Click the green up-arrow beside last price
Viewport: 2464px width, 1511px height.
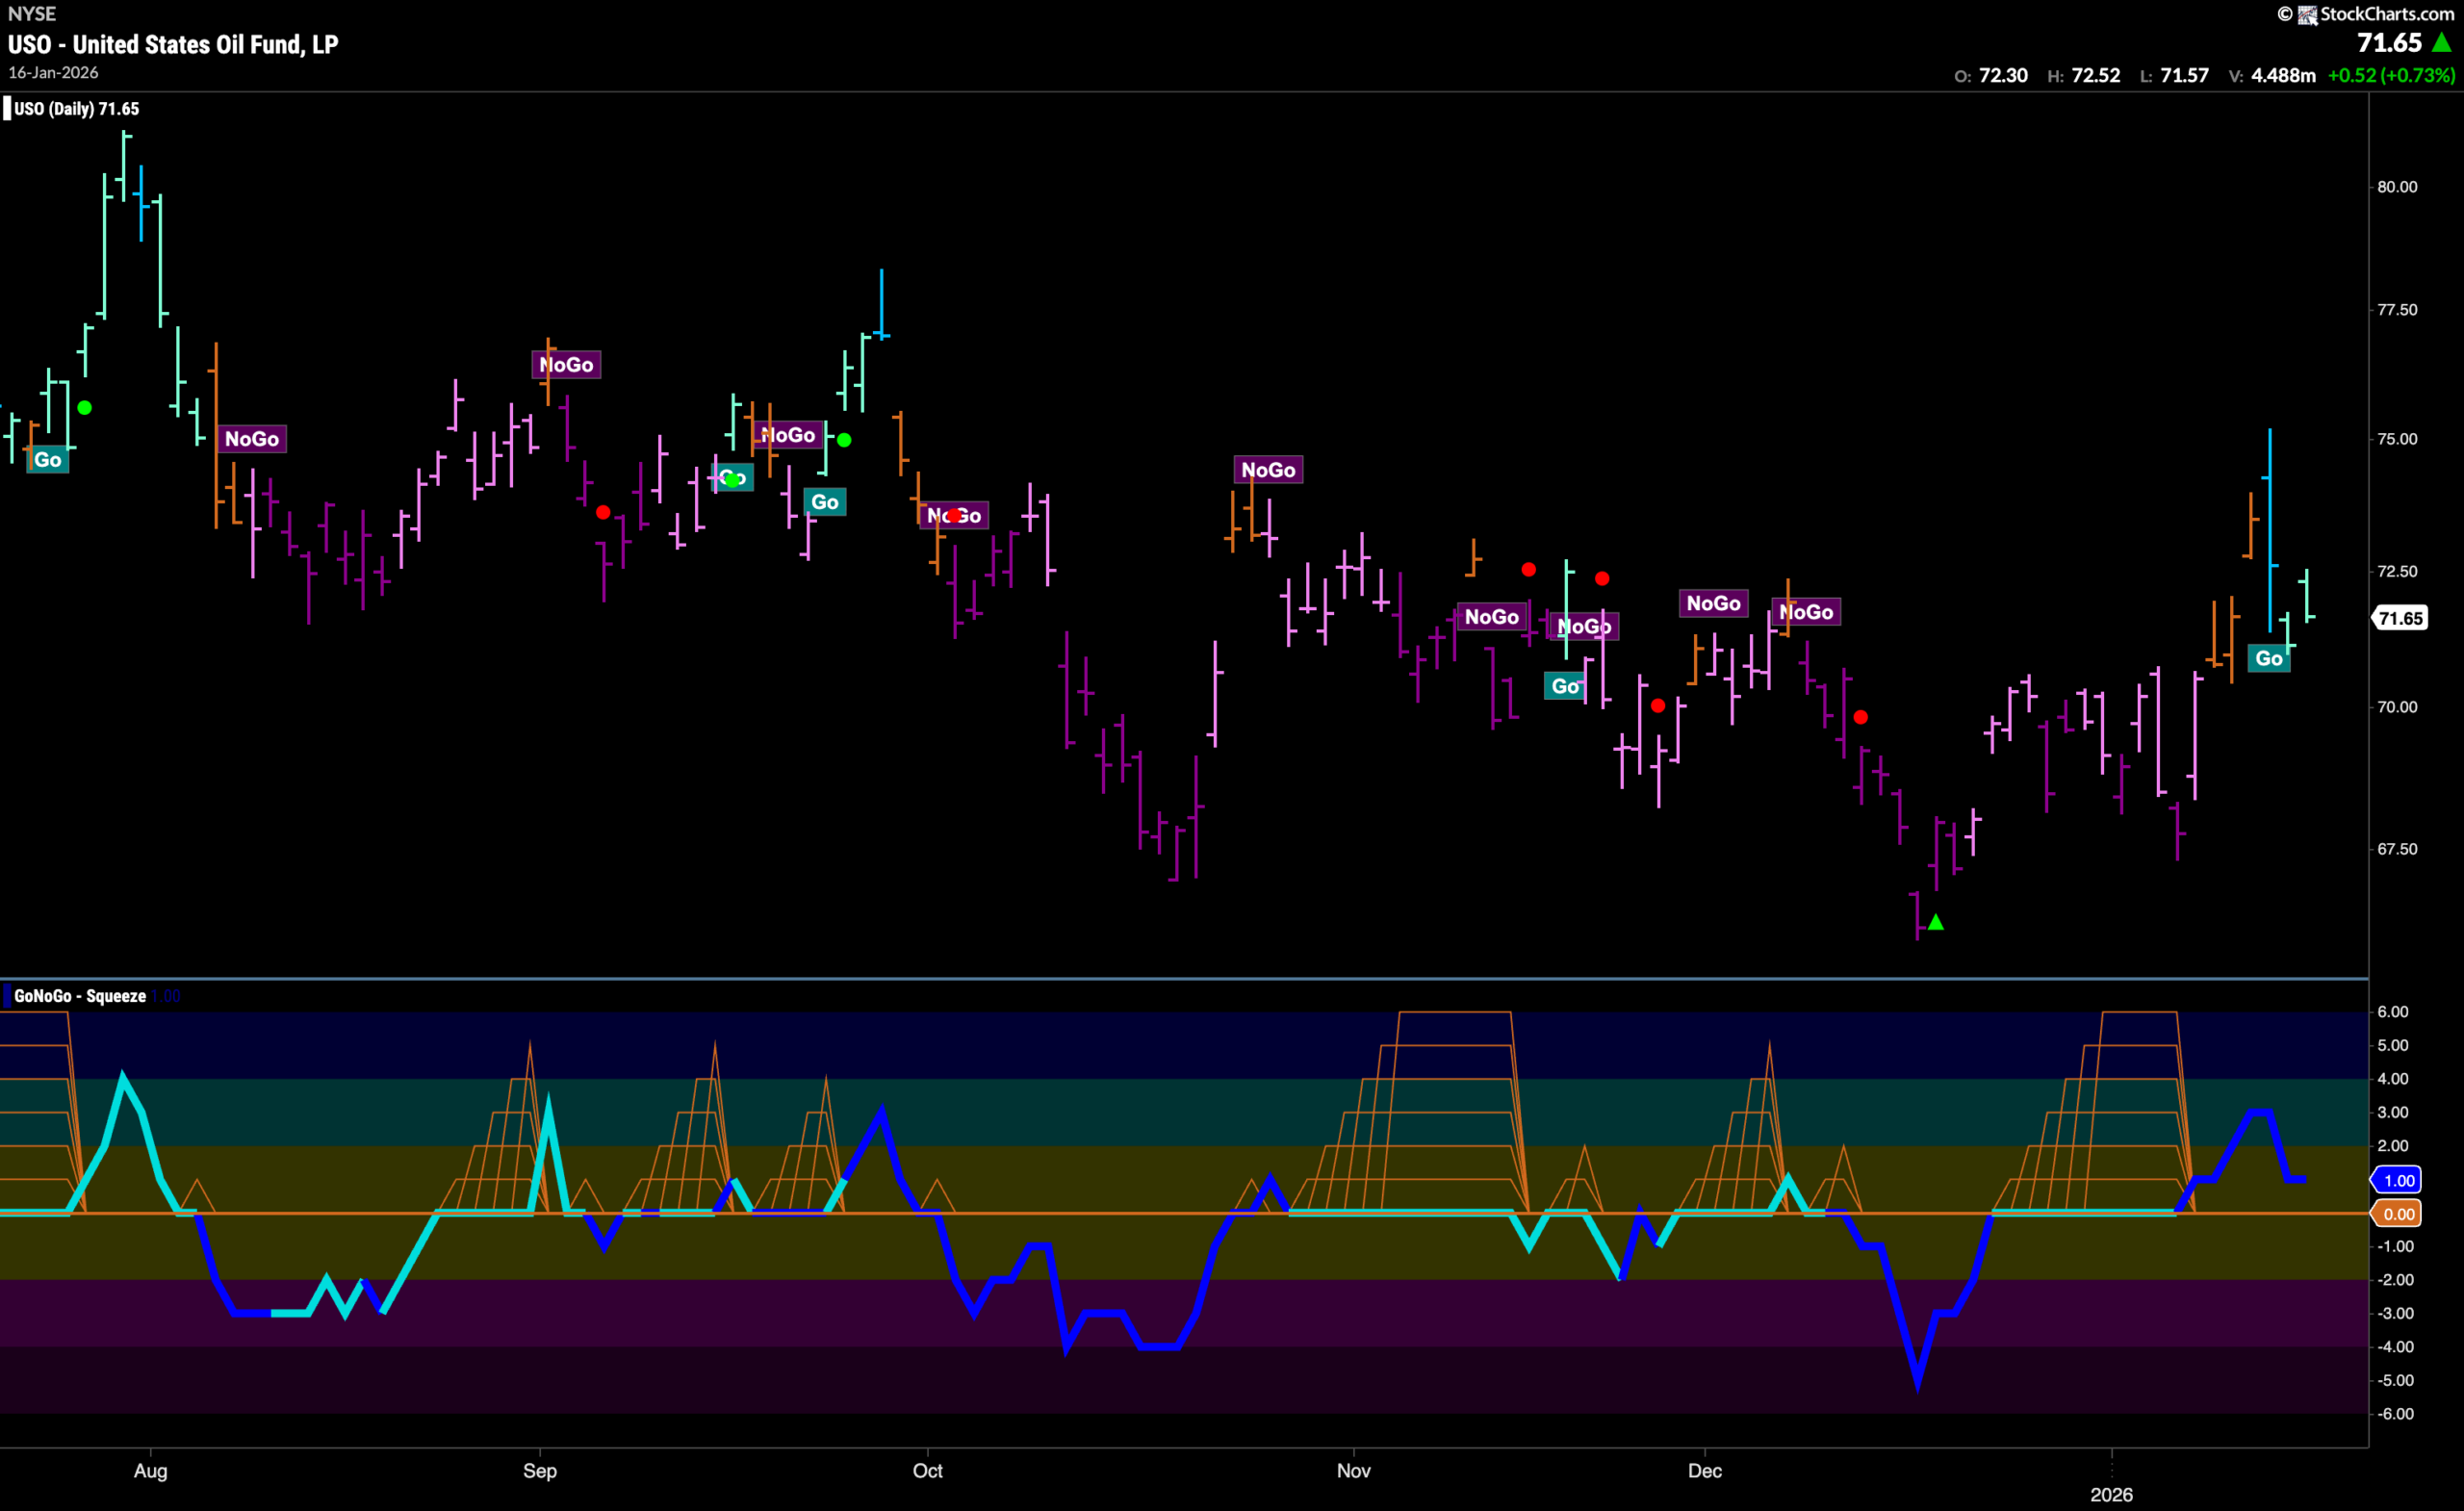2442,43
